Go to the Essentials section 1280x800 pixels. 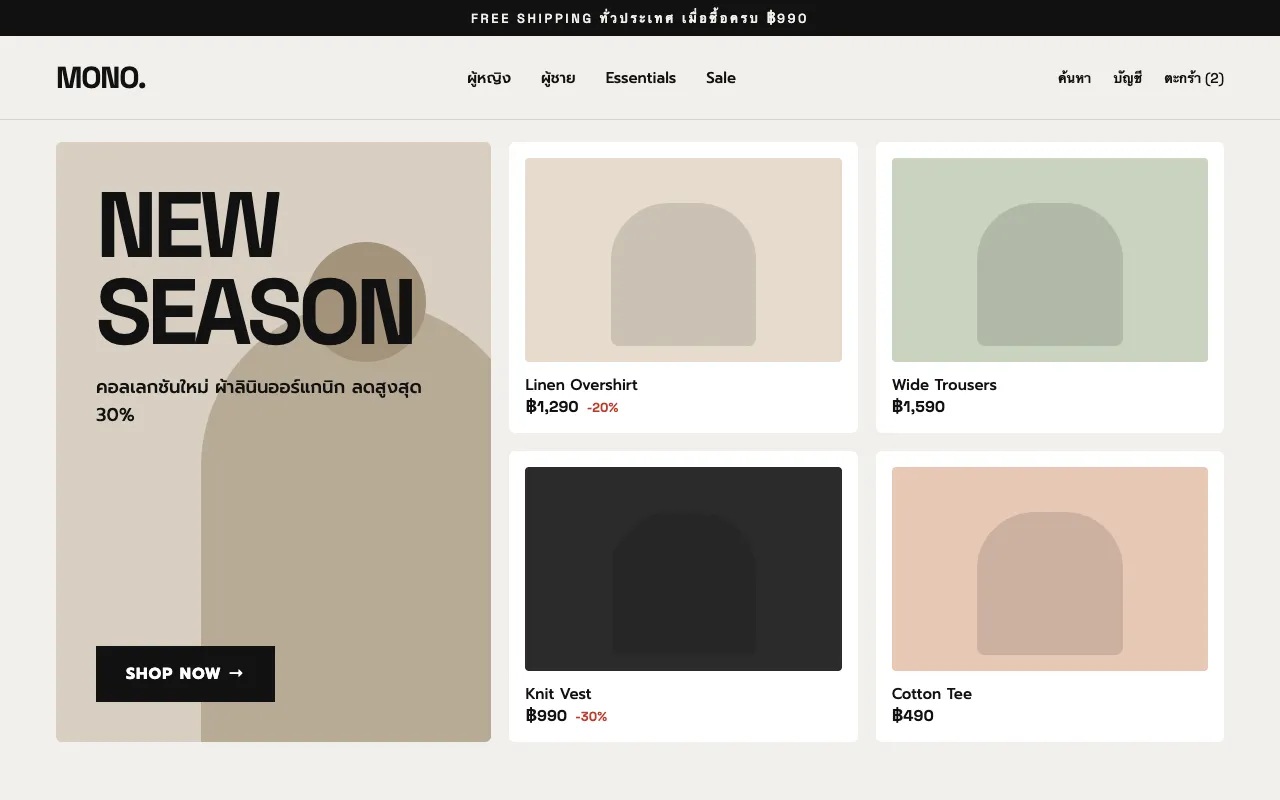pos(640,78)
